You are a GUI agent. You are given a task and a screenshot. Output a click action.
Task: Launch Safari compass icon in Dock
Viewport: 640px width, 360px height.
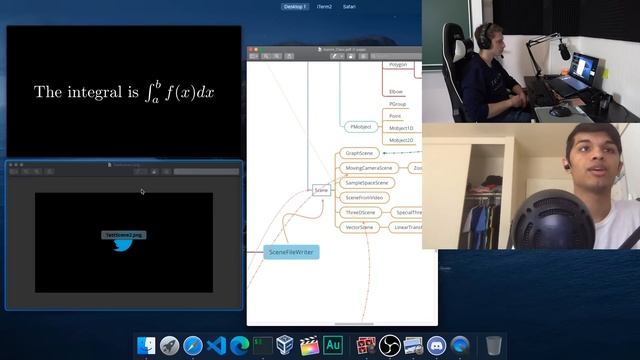[193, 345]
